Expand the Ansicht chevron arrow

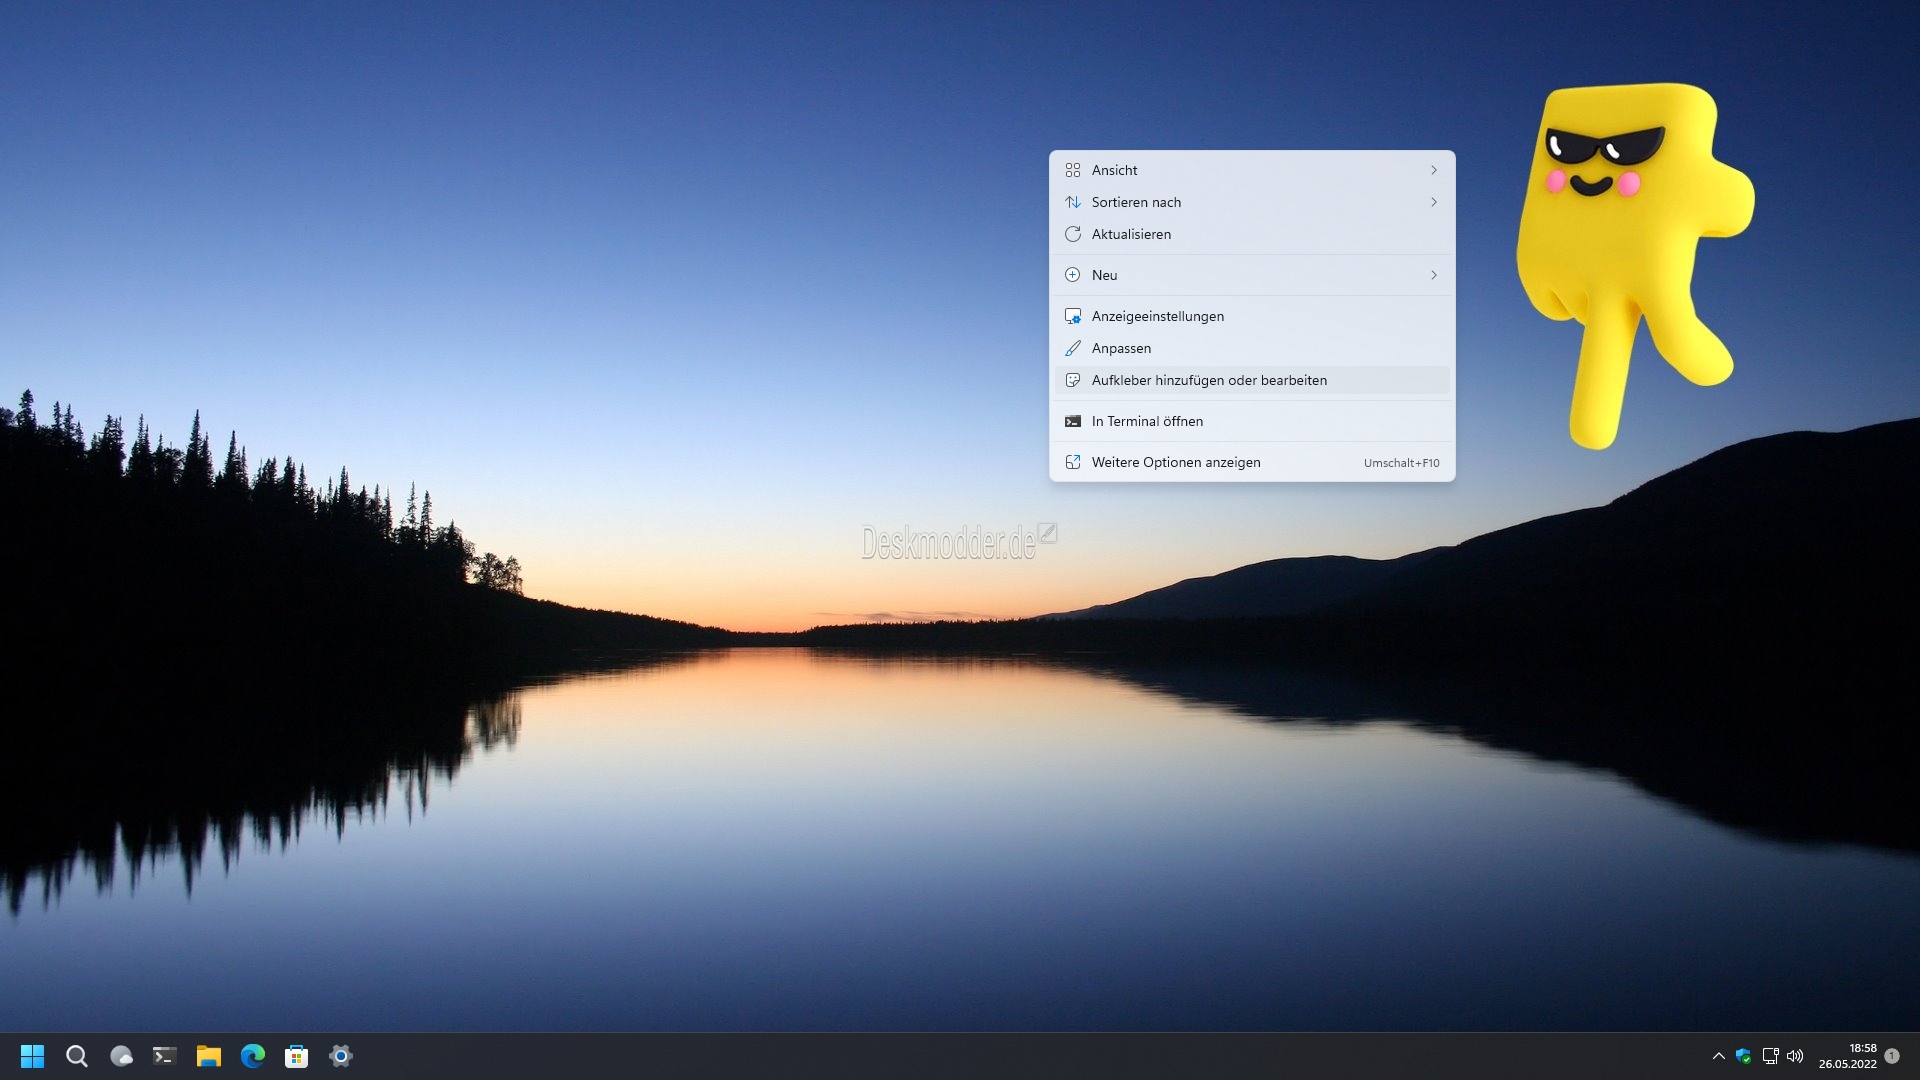click(1434, 170)
